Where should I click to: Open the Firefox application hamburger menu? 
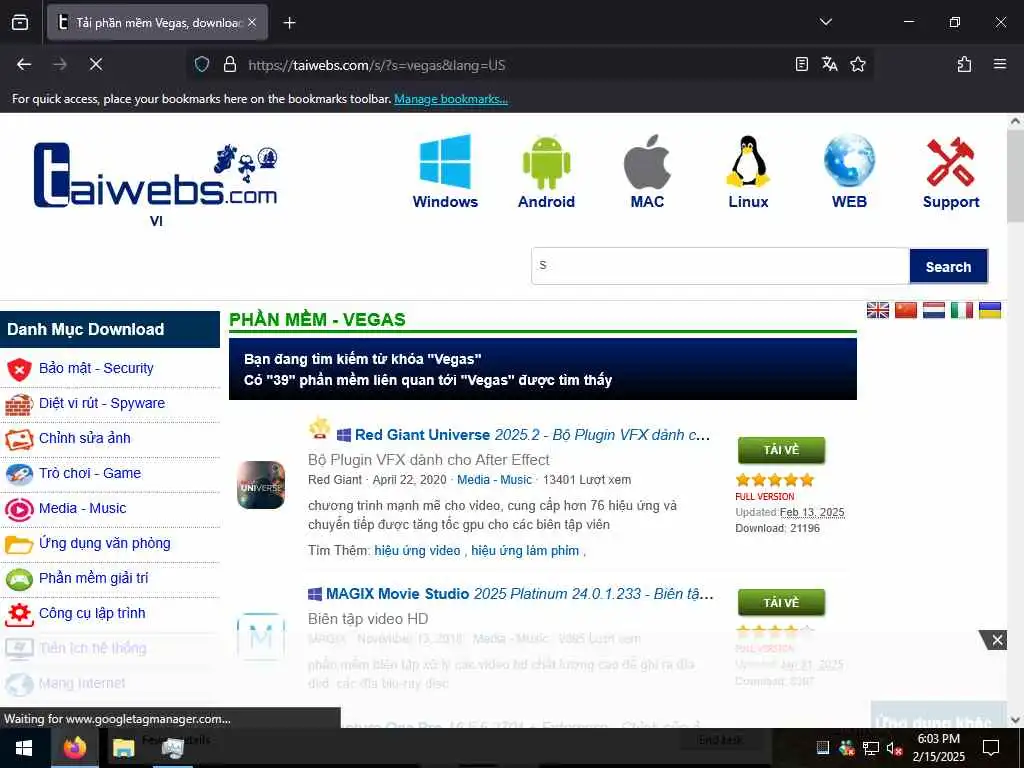(1000, 64)
